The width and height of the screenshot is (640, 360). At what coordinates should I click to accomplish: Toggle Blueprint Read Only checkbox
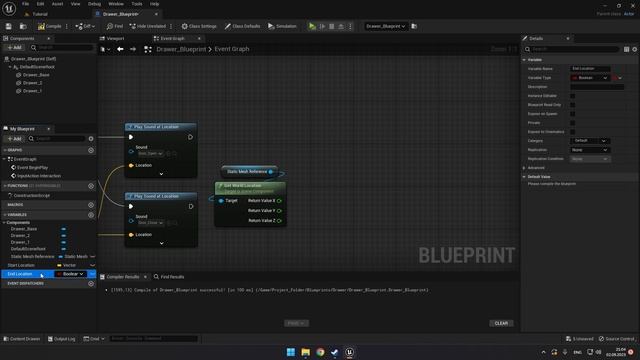pyautogui.click(x=573, y=105)
